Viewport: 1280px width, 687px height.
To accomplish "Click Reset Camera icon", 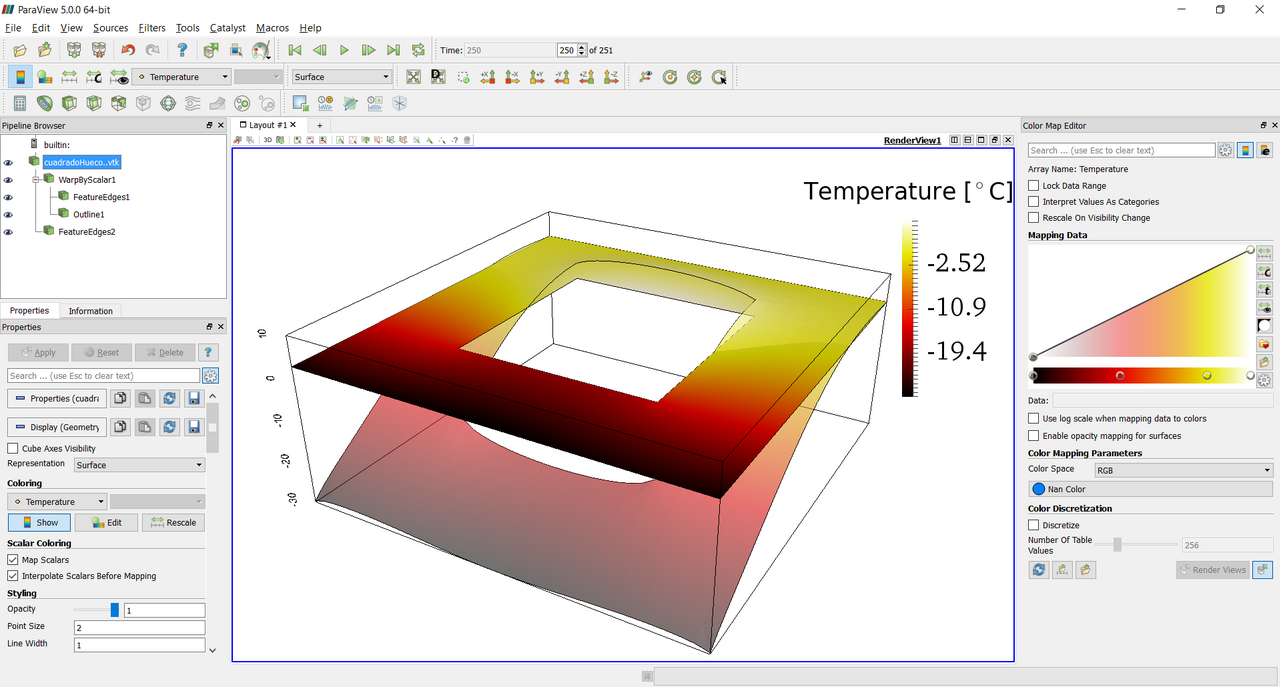I will point(414,77).
